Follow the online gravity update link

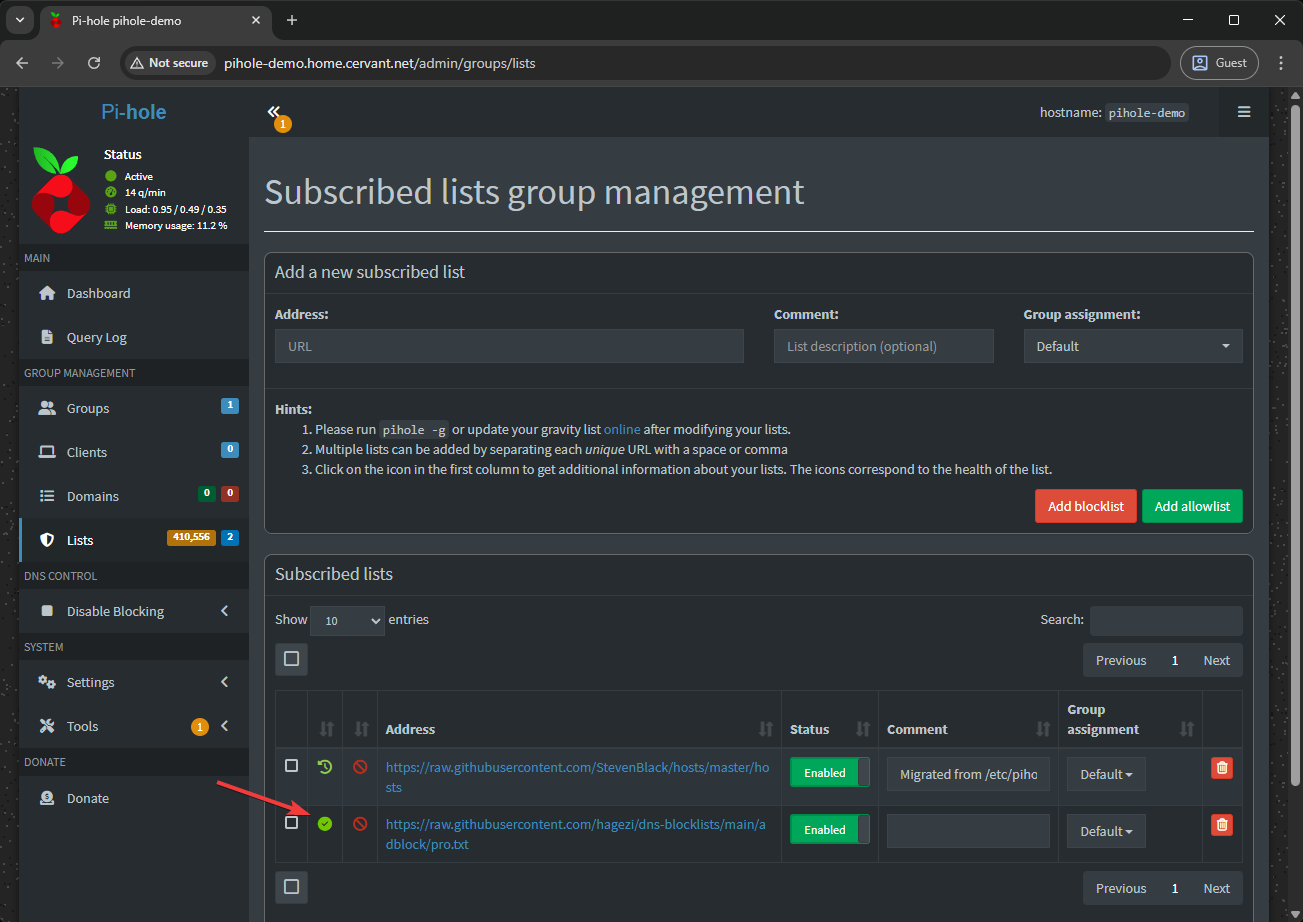[x=622, y=429]
